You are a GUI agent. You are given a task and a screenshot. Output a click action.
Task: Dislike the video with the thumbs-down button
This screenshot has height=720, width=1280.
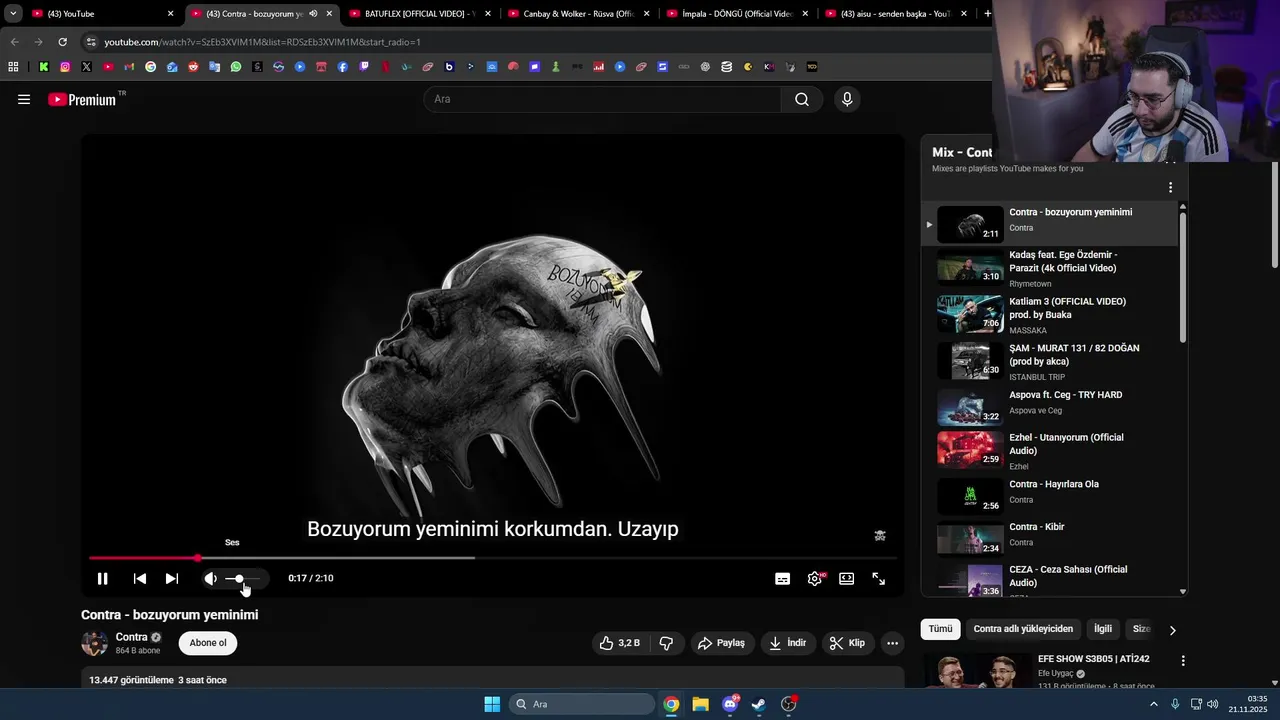[x=666, y=643]
